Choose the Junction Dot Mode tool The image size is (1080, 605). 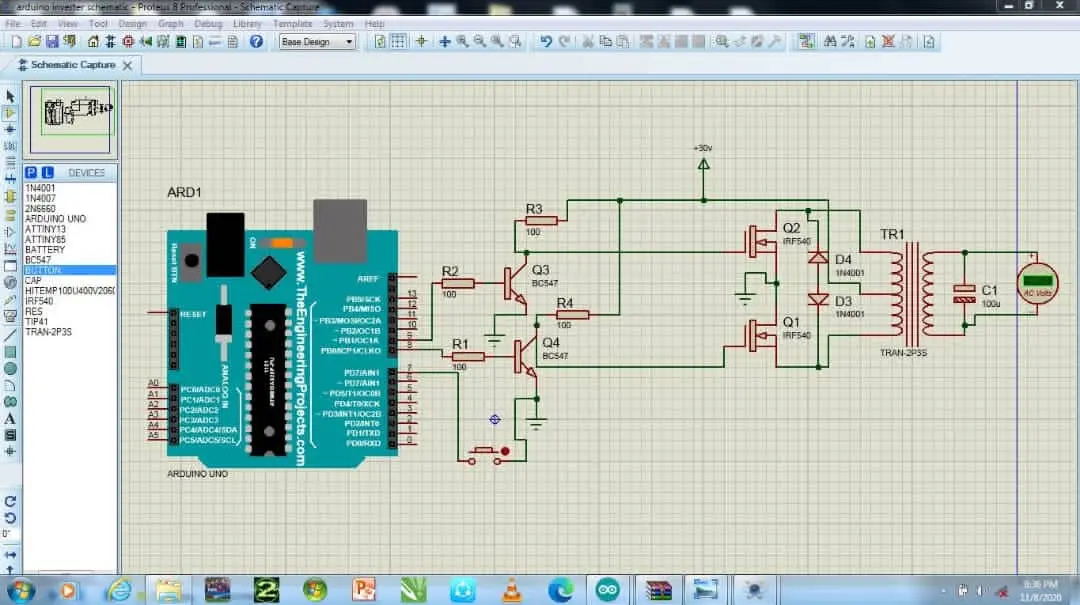(10, 129)
